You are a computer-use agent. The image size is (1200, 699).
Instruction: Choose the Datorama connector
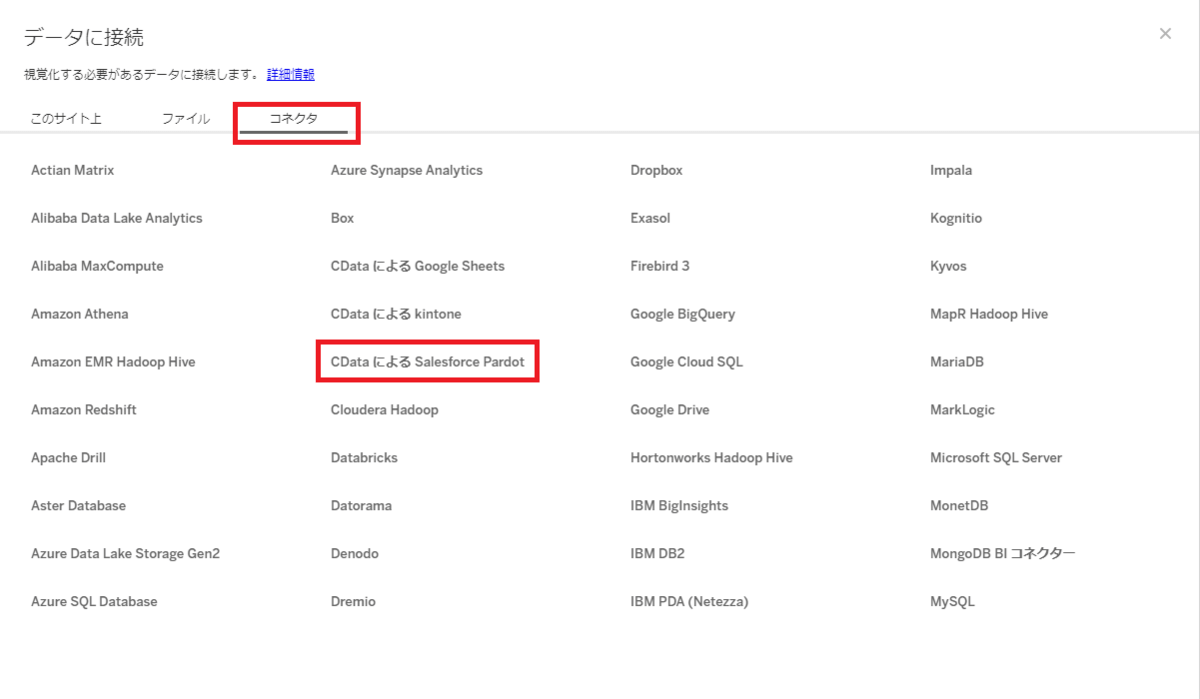click(361, 506)
